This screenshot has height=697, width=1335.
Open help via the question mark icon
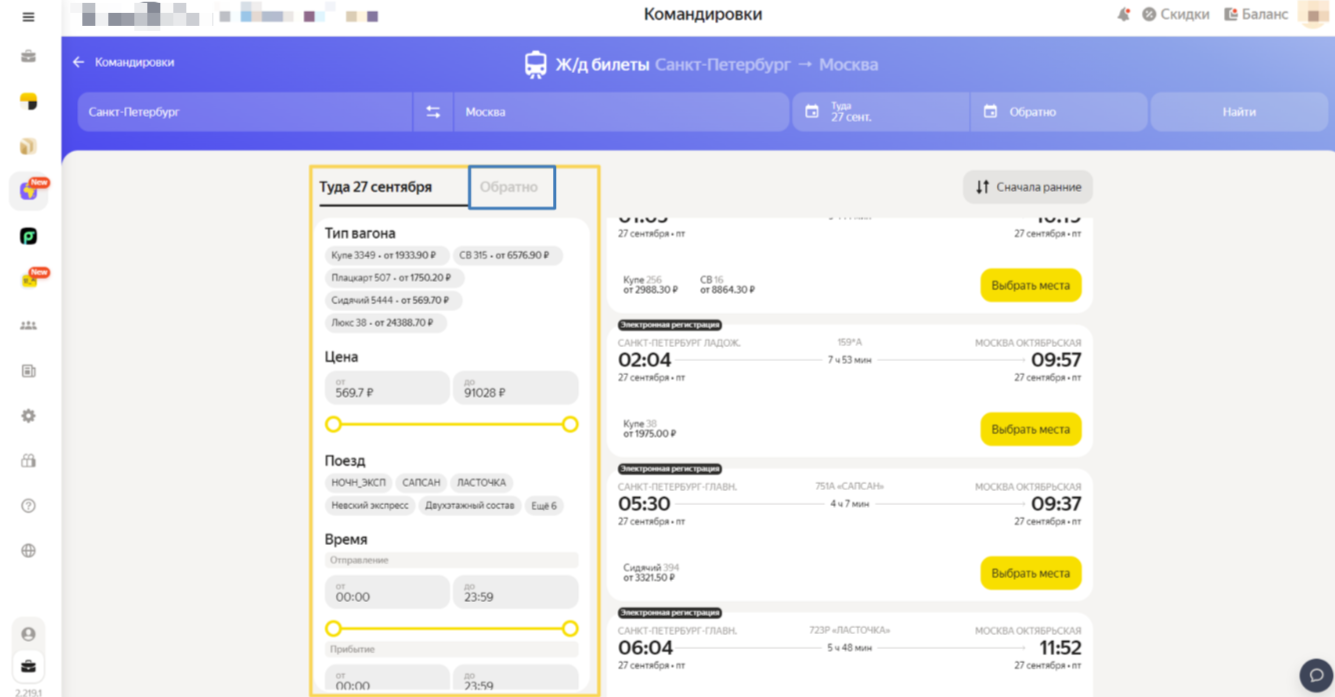(28, 506)
